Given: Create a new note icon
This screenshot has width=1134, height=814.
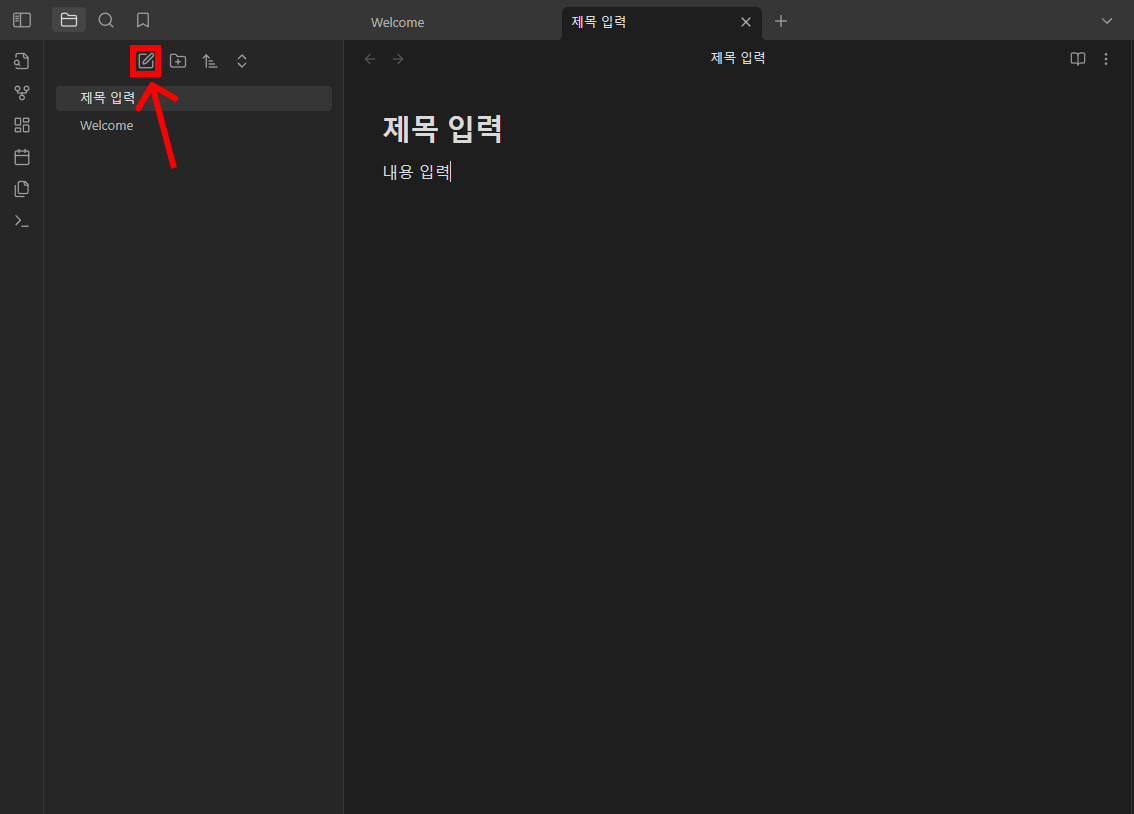Looking at the screenshot, I should click(x=145, y=61).
